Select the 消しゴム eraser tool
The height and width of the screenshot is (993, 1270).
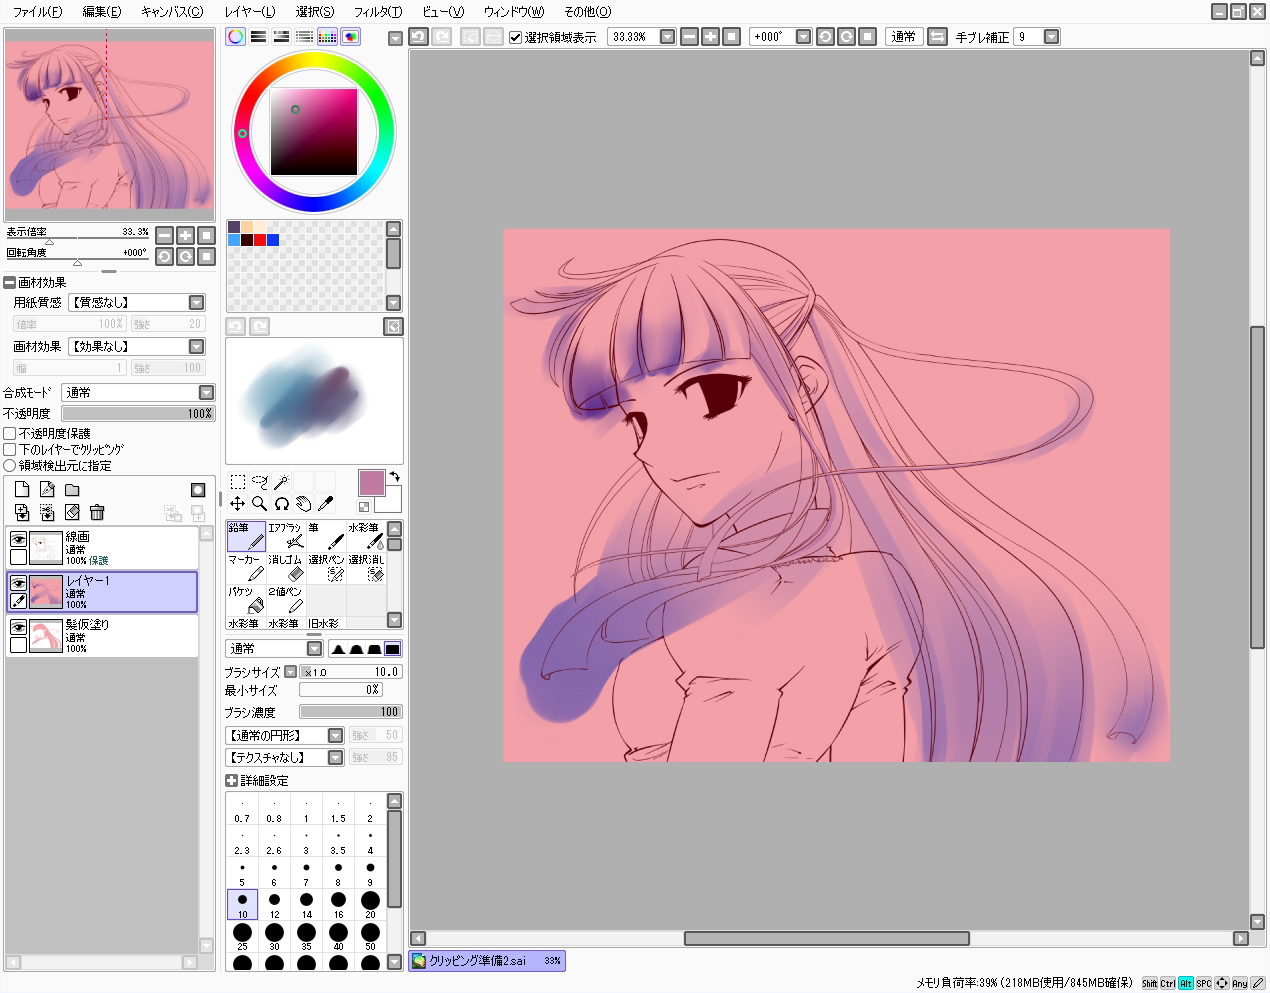point(286,568)
